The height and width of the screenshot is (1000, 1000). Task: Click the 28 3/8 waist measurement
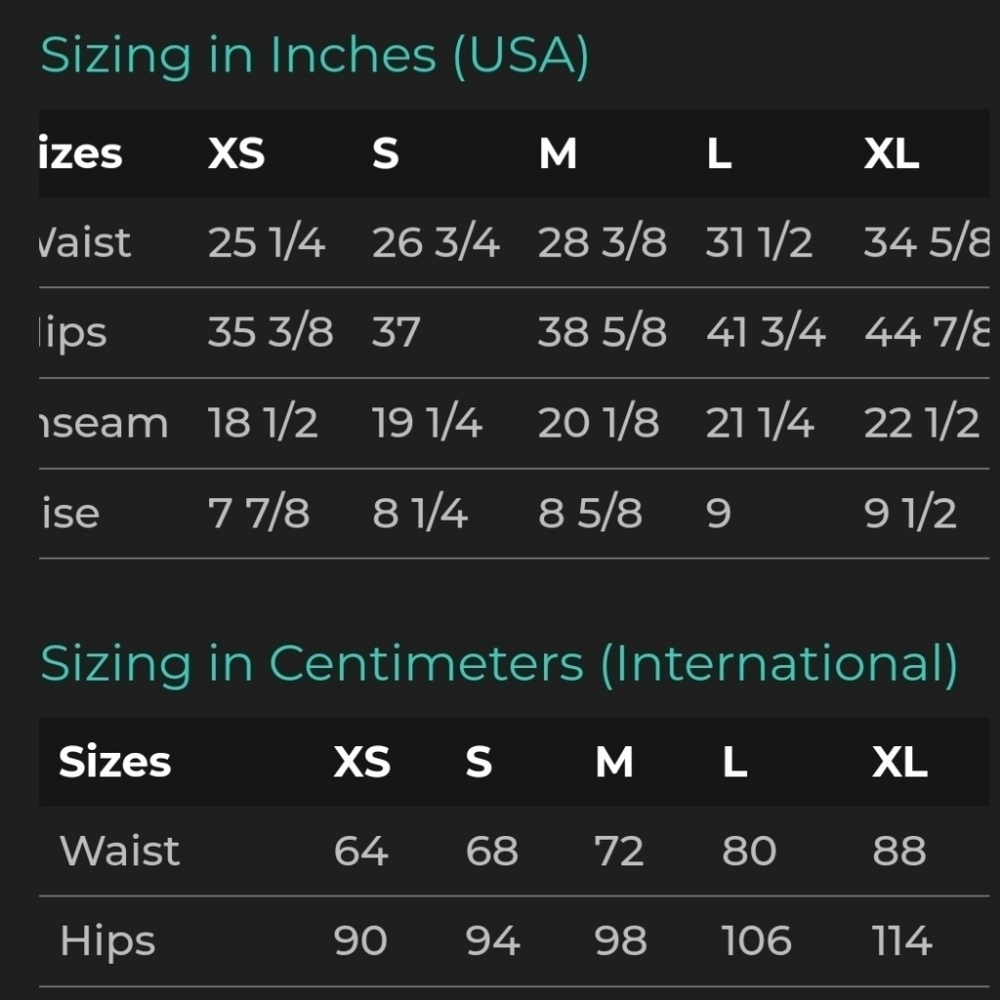coord(601,243)
